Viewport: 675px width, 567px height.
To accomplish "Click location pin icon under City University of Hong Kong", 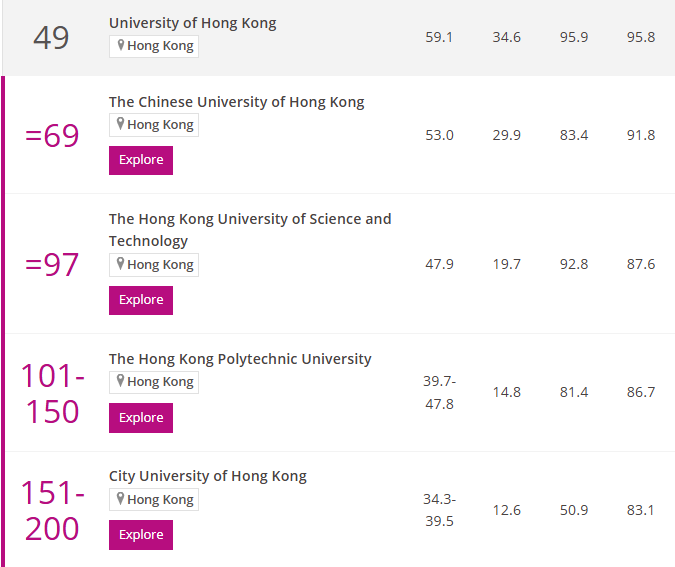I will click(121, 498).
